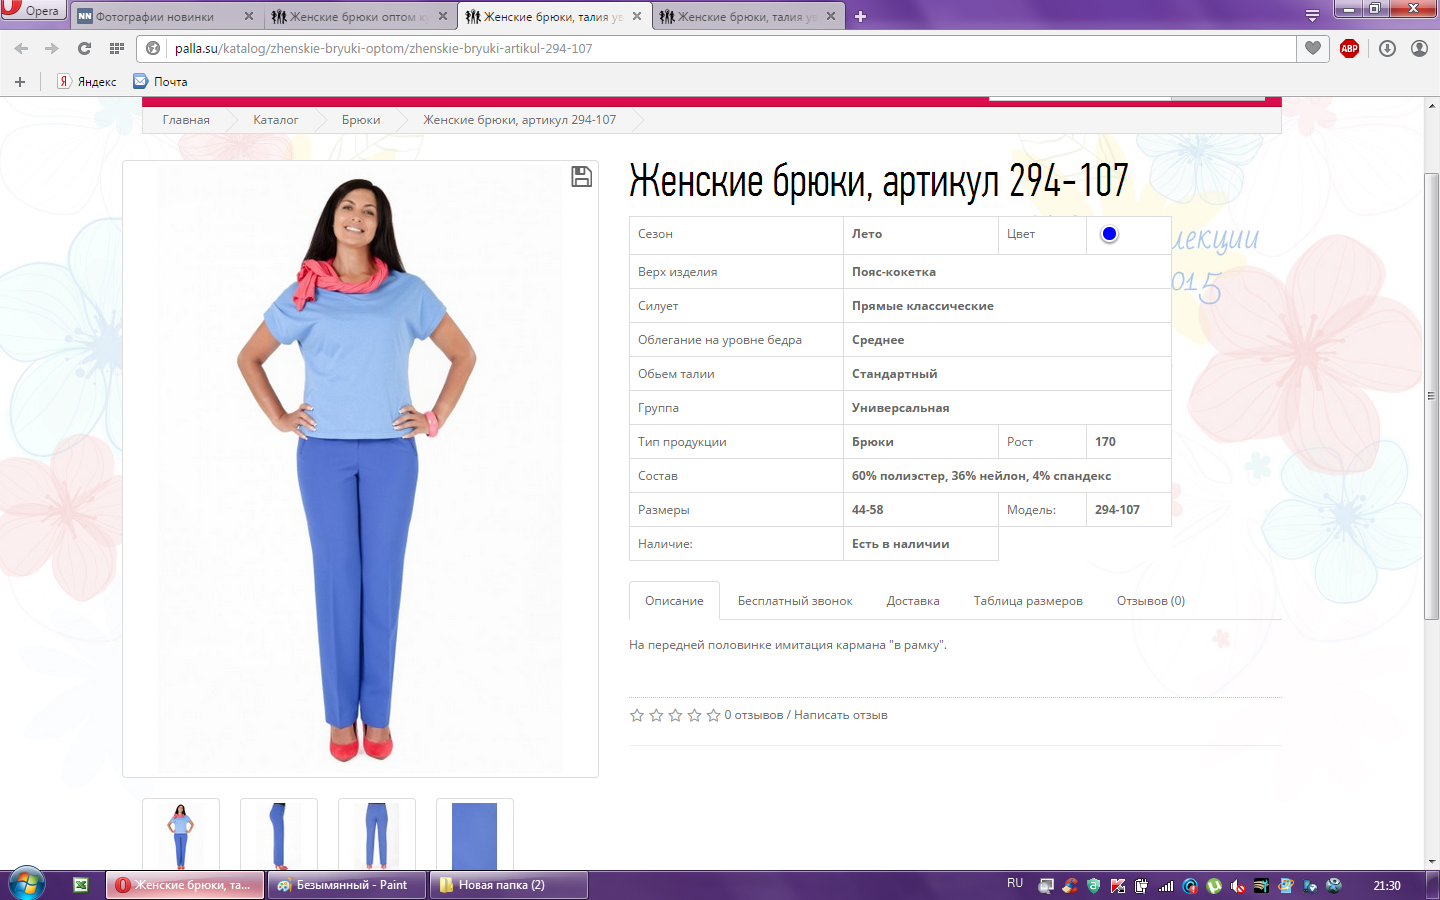
Task: Click the taskbar clock showing 21:30
Action: pyautogui.click(x=1387, y=886)
